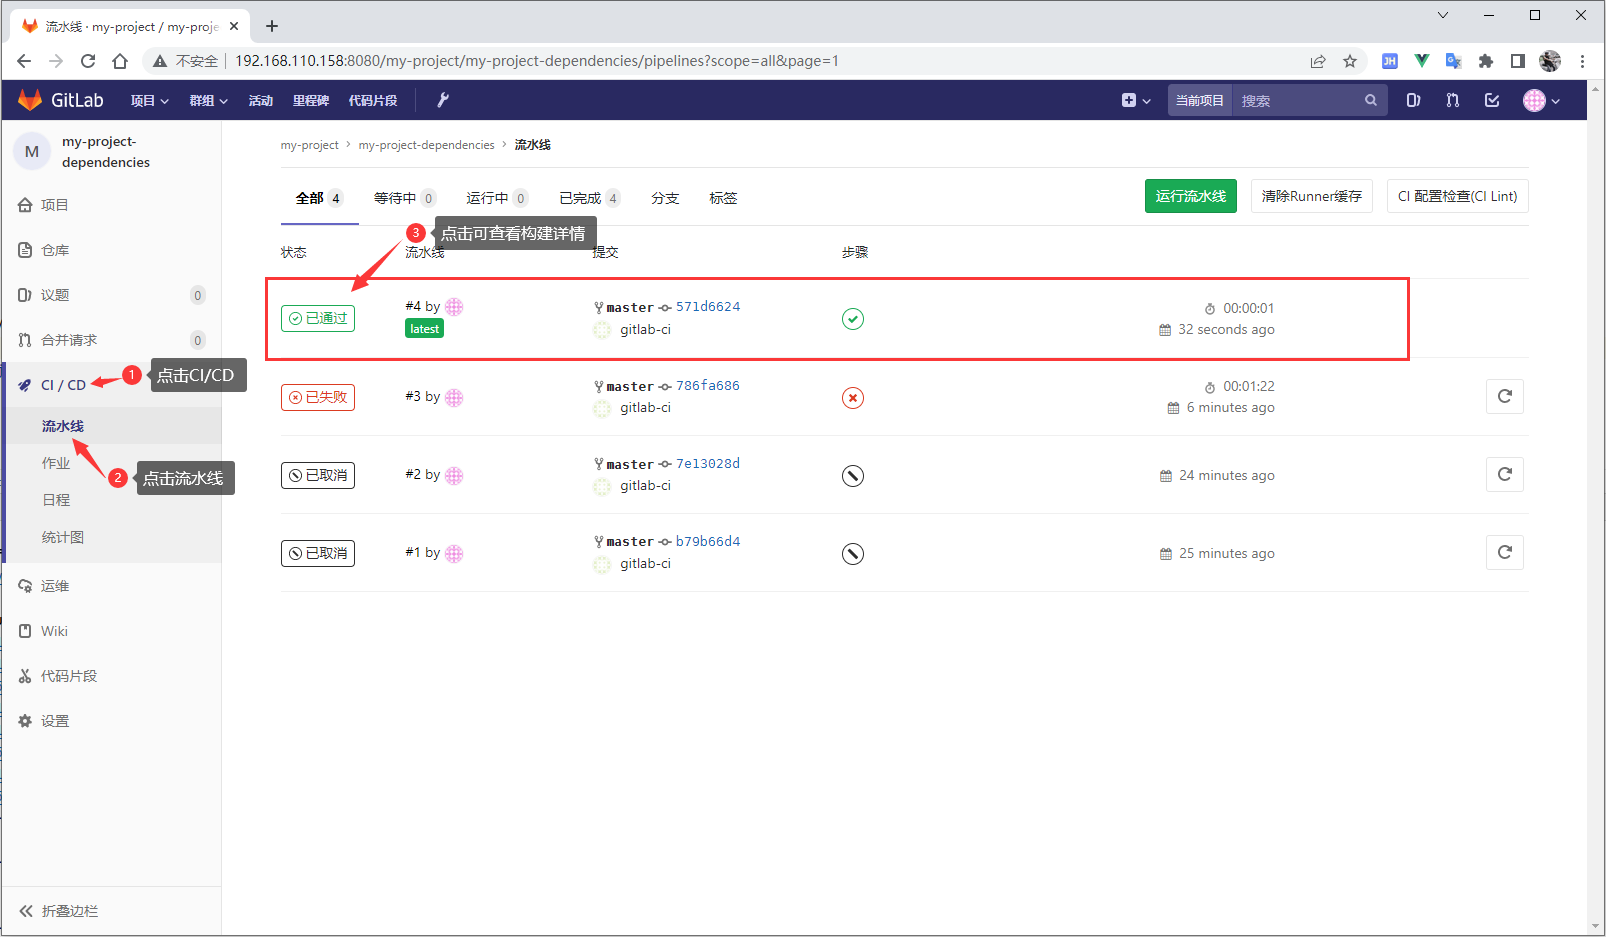Open Wiki in the sidebar
Screen dimensions: 1606x937
(x=112, y=631)
